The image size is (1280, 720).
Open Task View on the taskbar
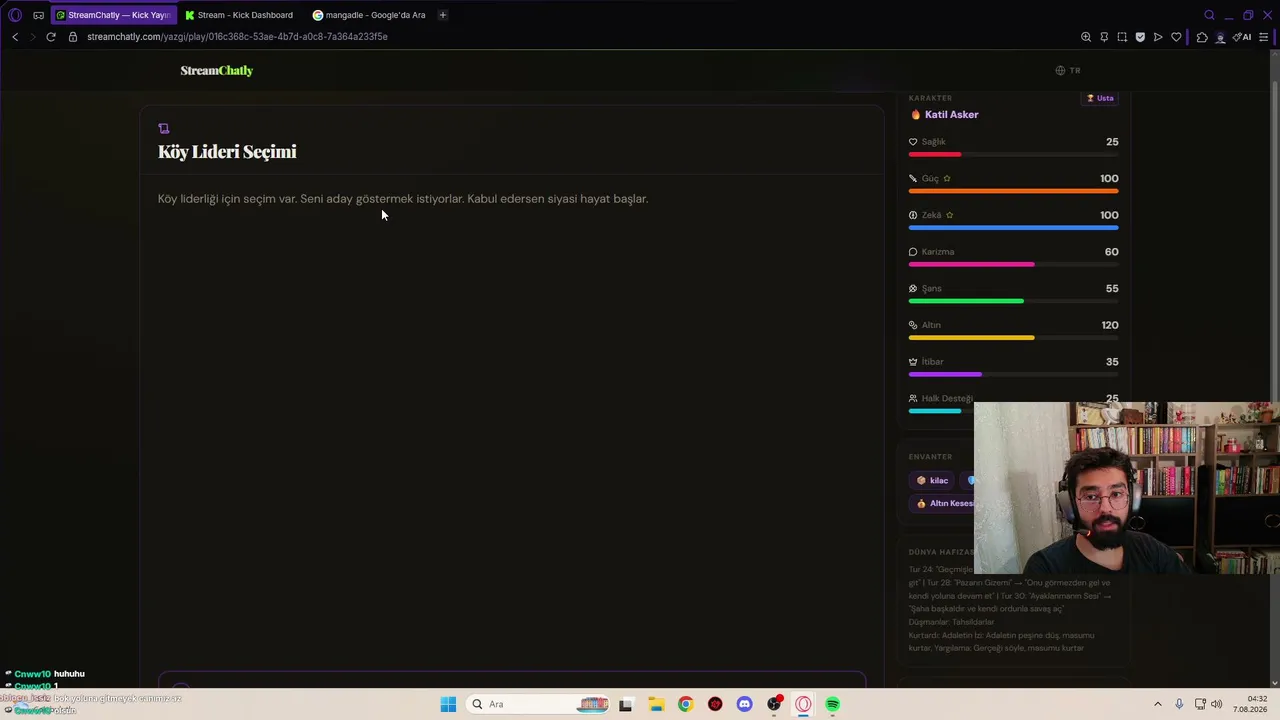tap(626, 704)
